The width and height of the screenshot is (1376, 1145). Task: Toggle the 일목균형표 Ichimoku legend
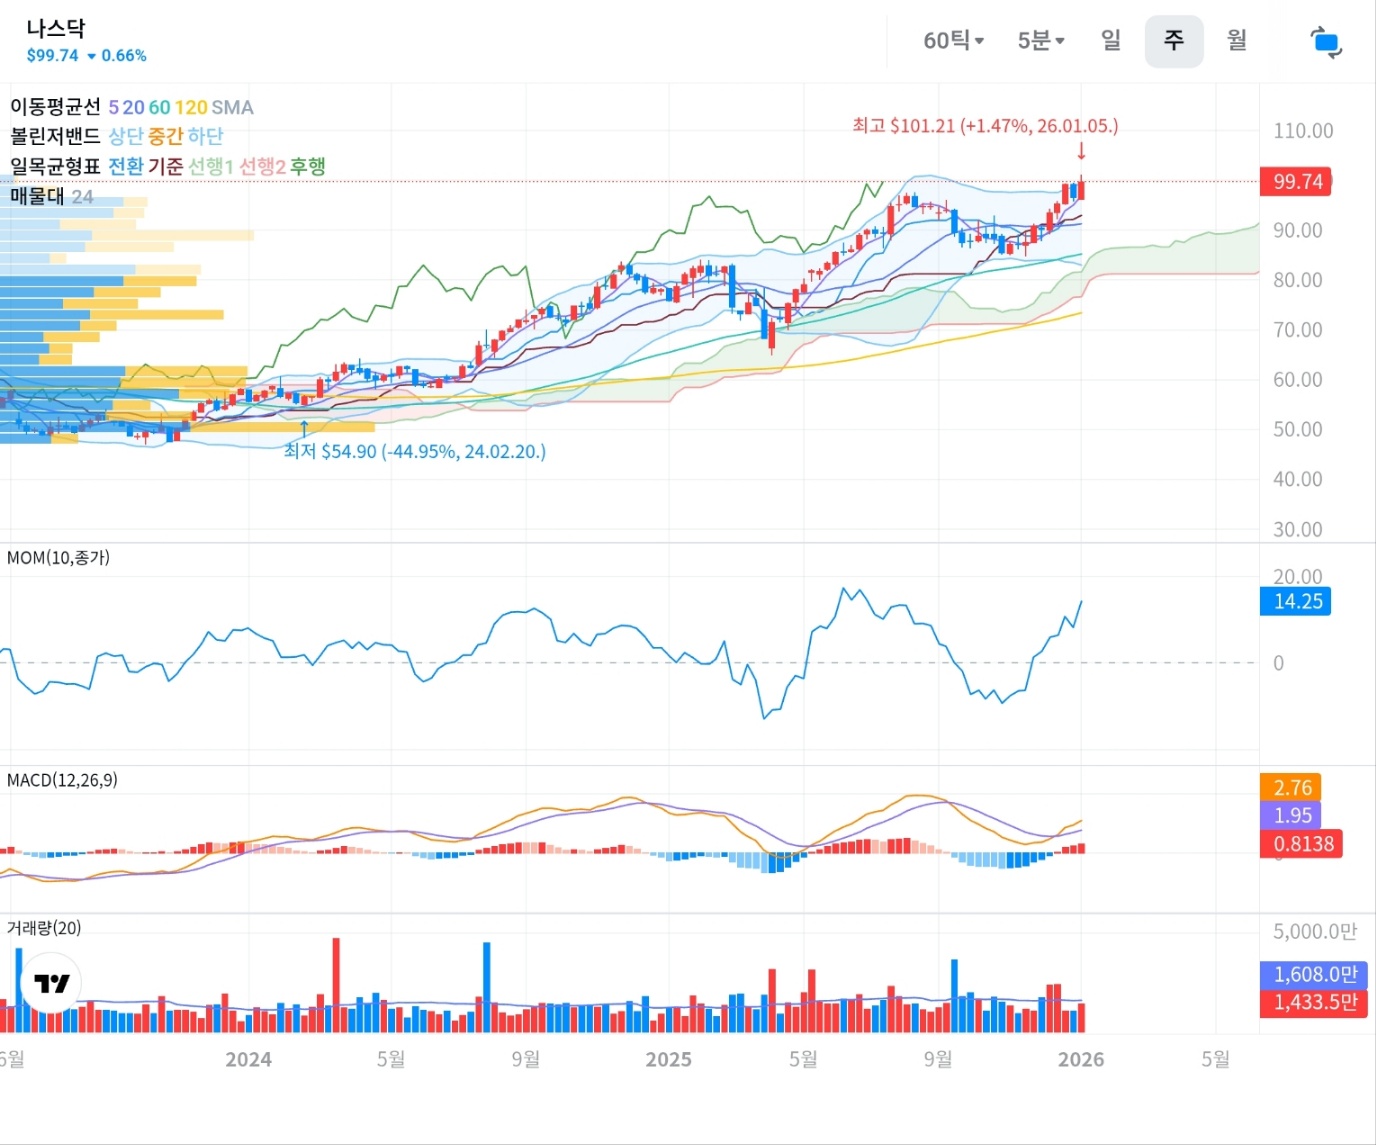point(55,166)
